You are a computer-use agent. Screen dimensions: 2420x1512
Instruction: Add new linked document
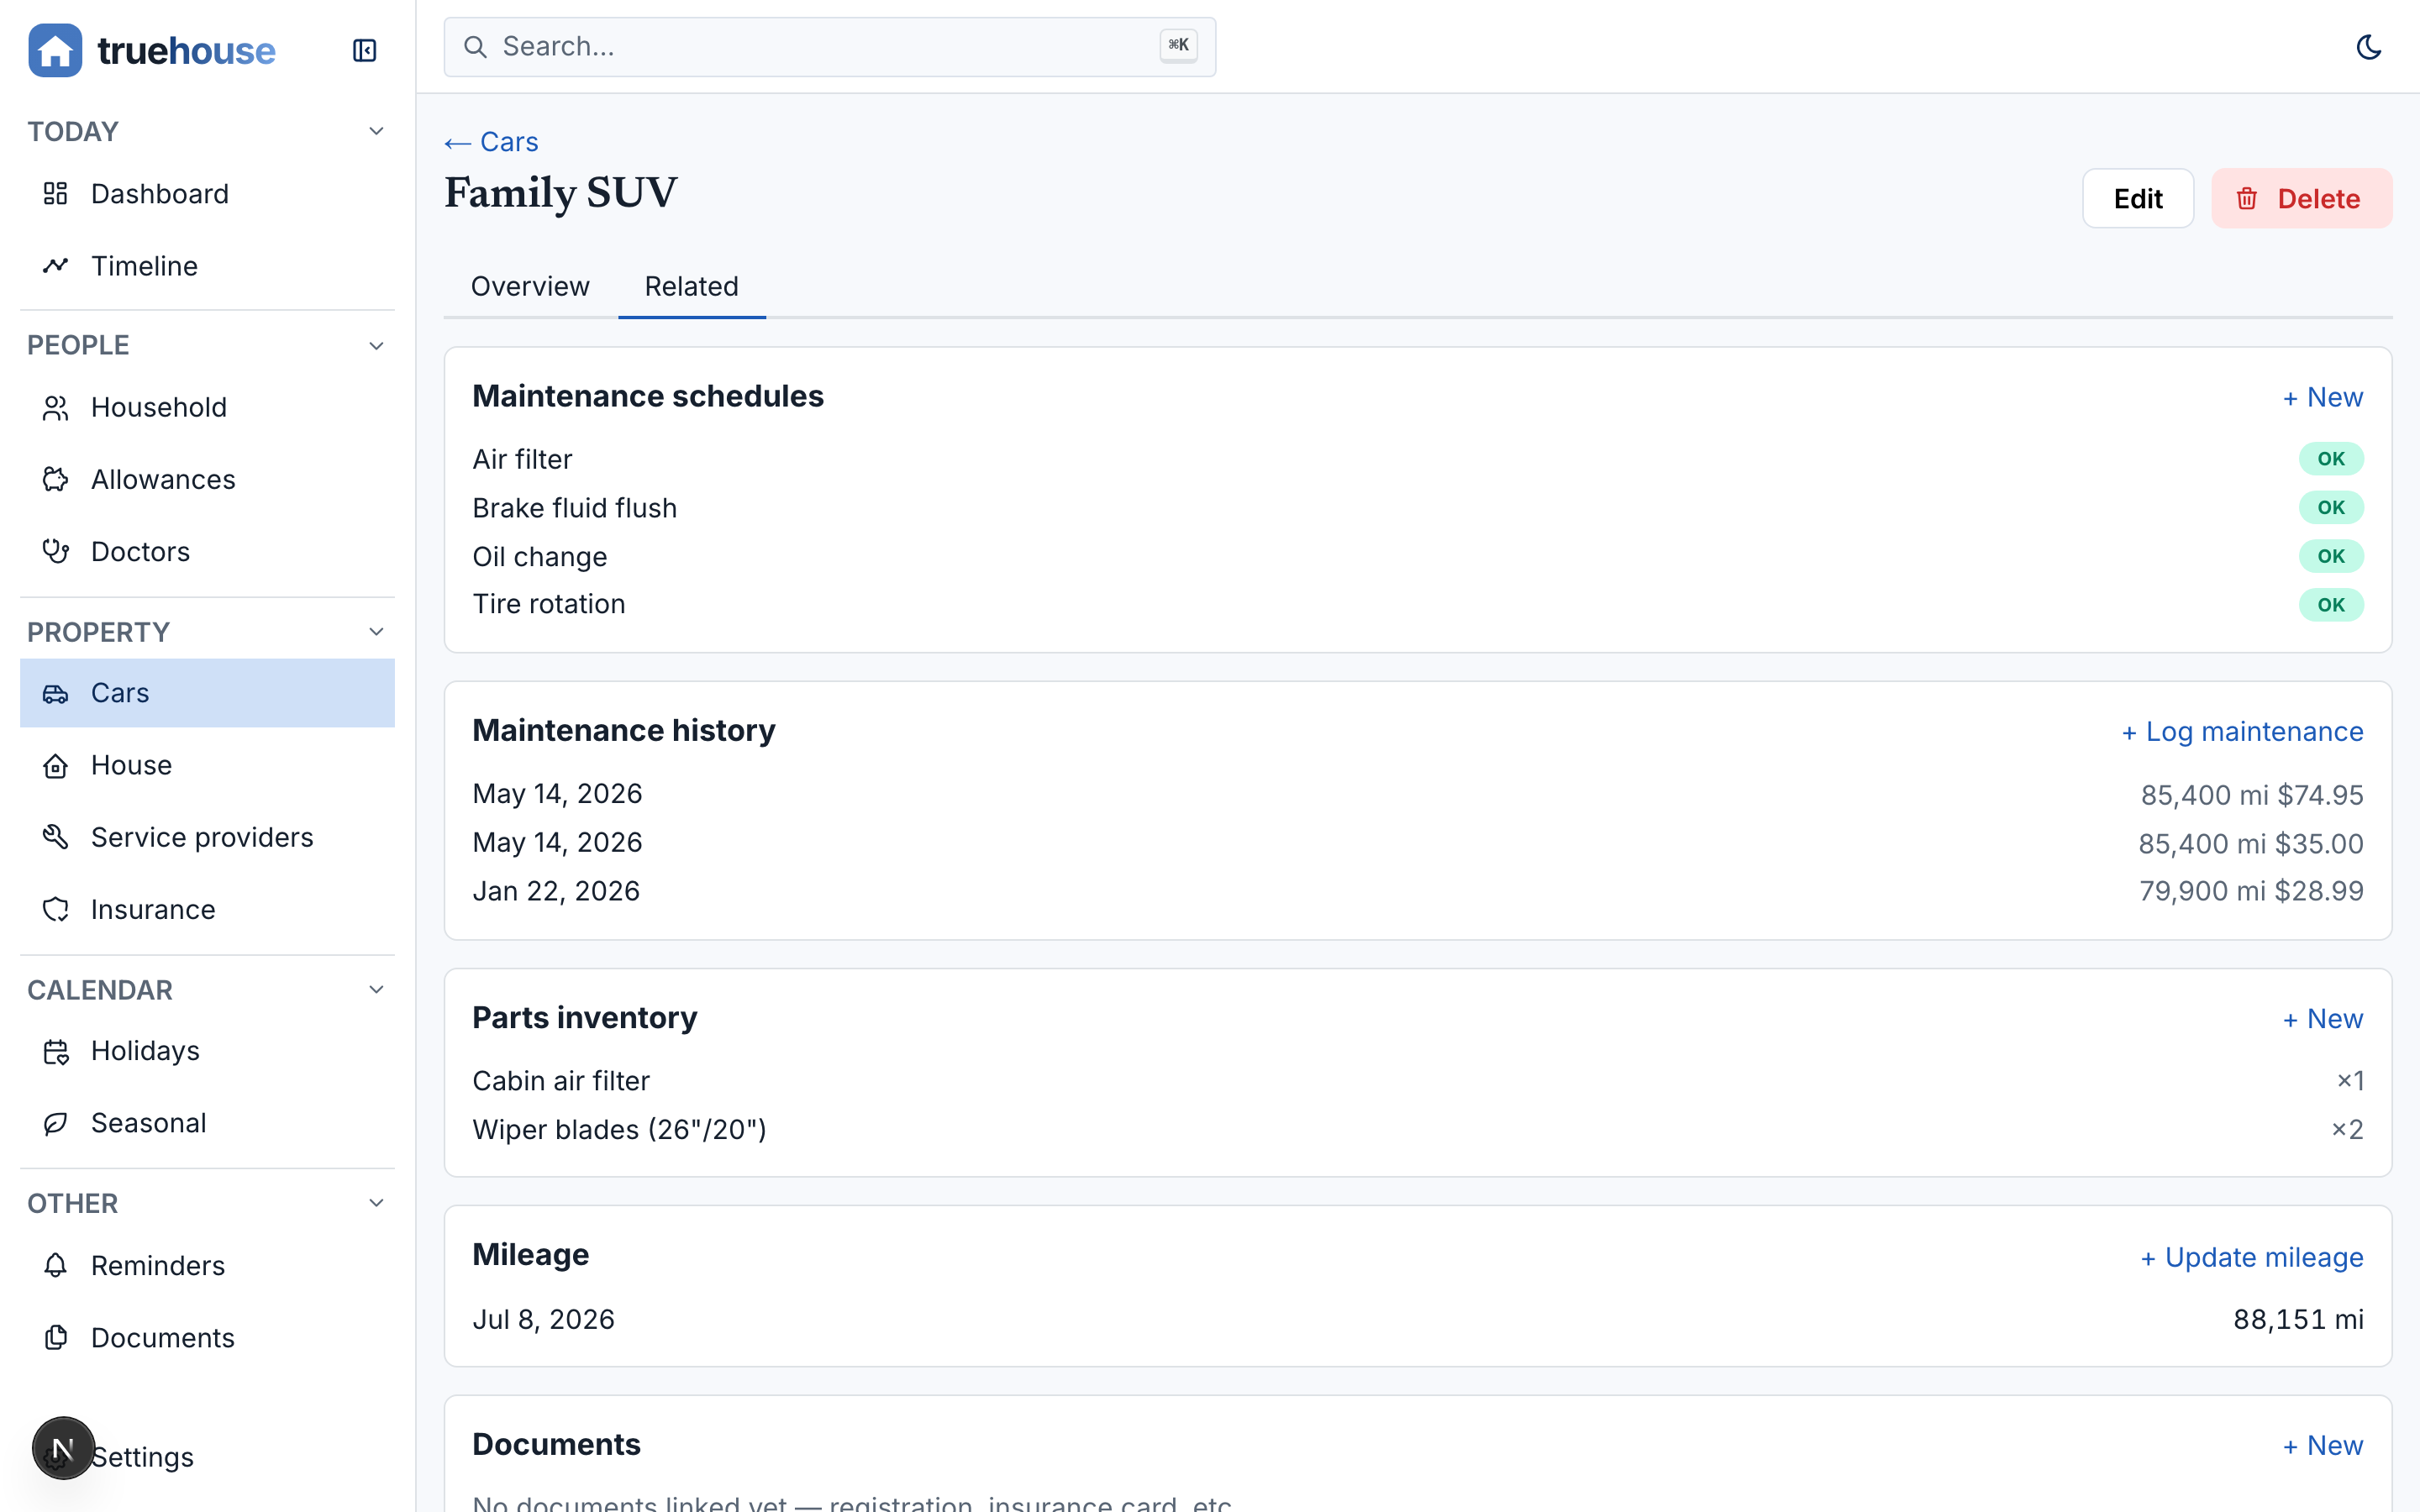point(2322,1446)
